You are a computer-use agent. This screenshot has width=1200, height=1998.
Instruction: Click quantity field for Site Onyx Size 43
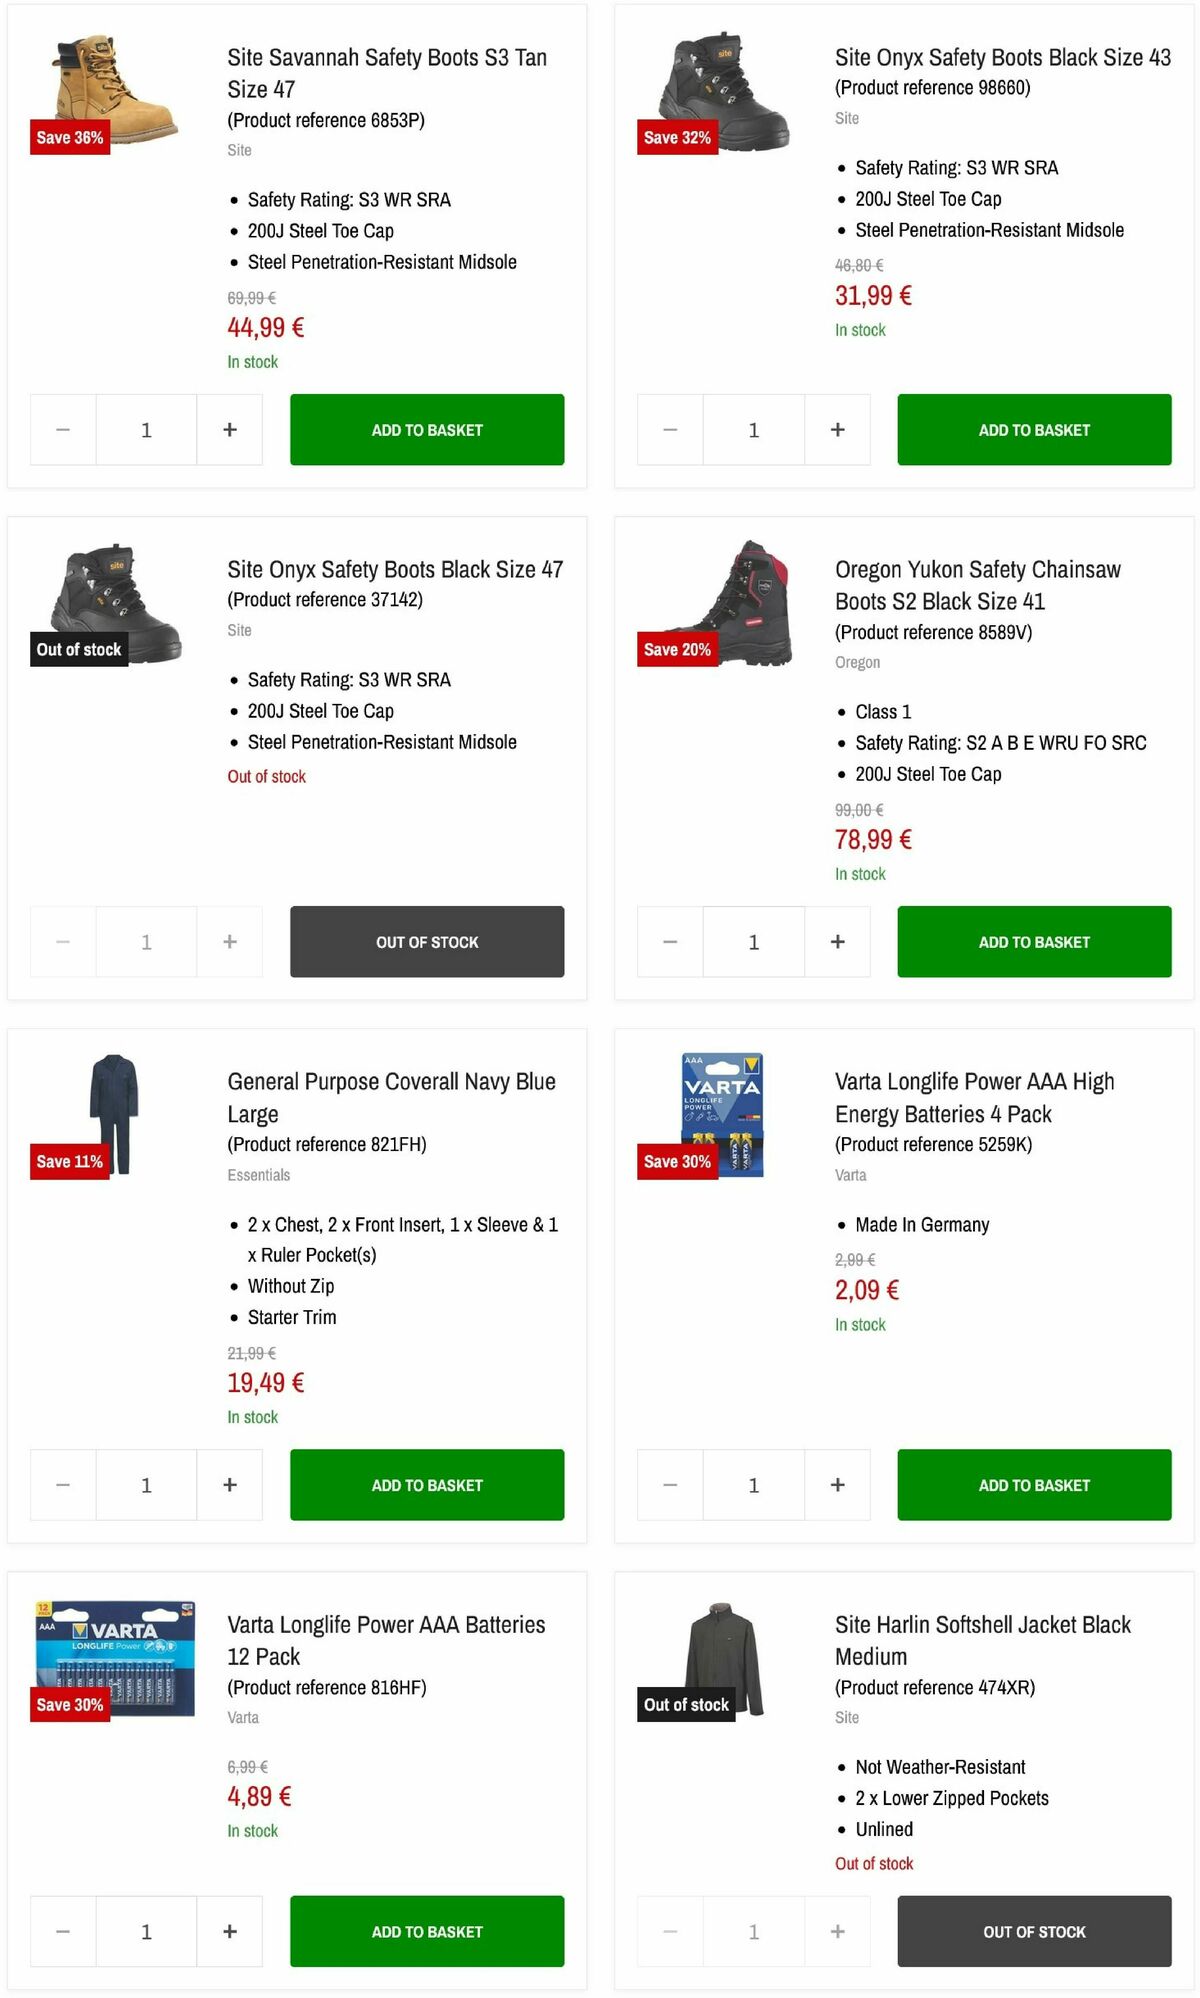pyautogui.click(x=753, y=429)
